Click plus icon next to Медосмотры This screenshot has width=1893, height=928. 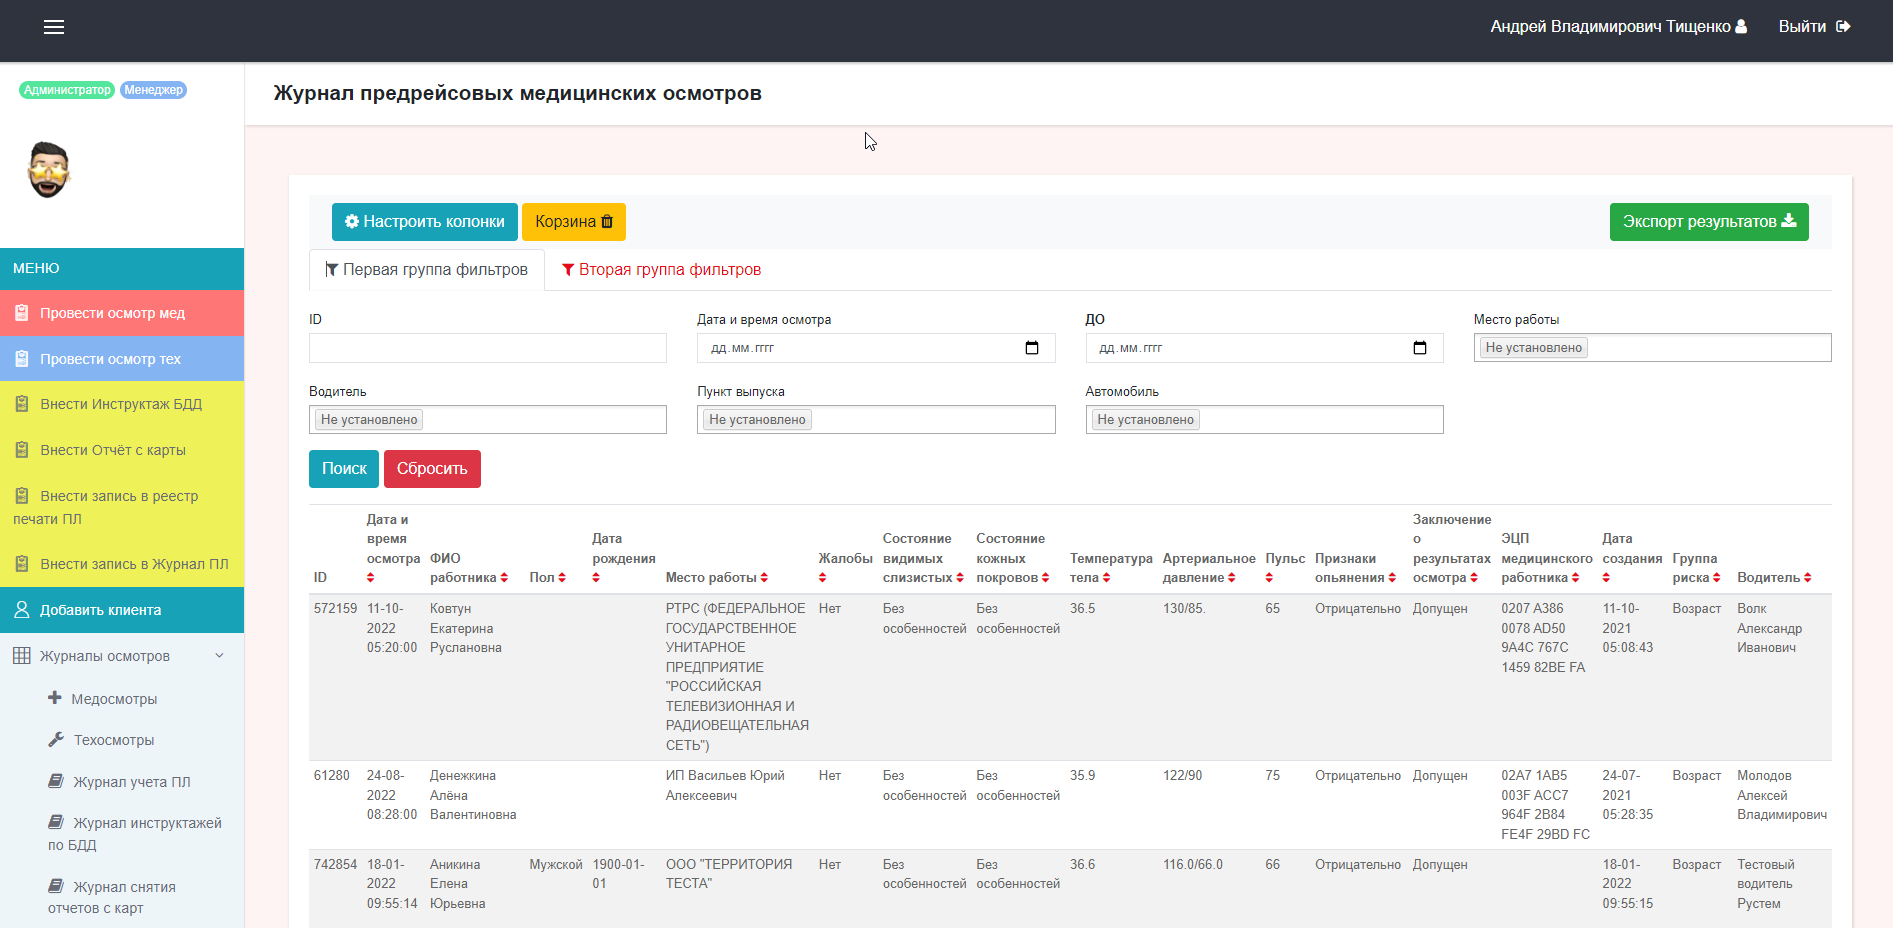tap(55, 698)
